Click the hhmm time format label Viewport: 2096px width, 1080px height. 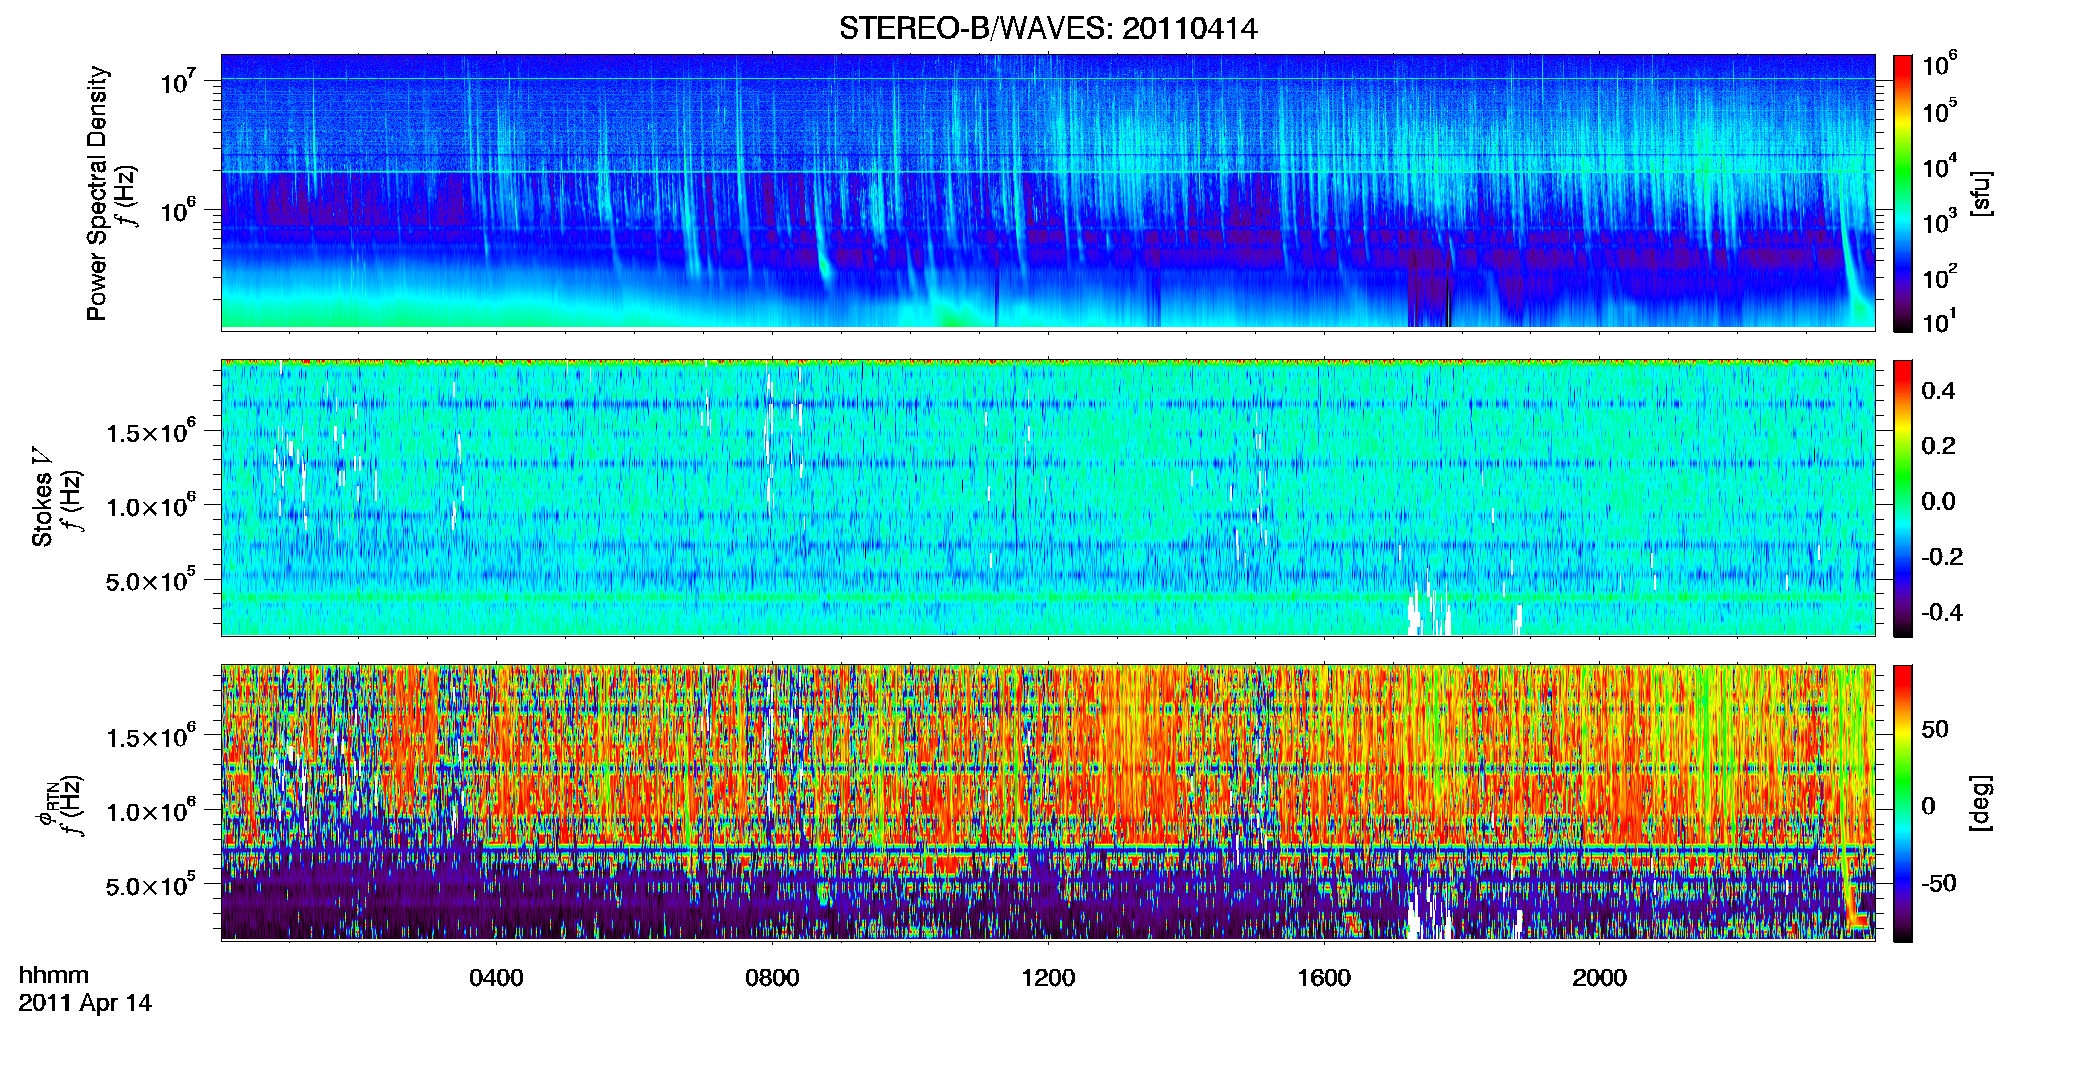coord(54,975)
